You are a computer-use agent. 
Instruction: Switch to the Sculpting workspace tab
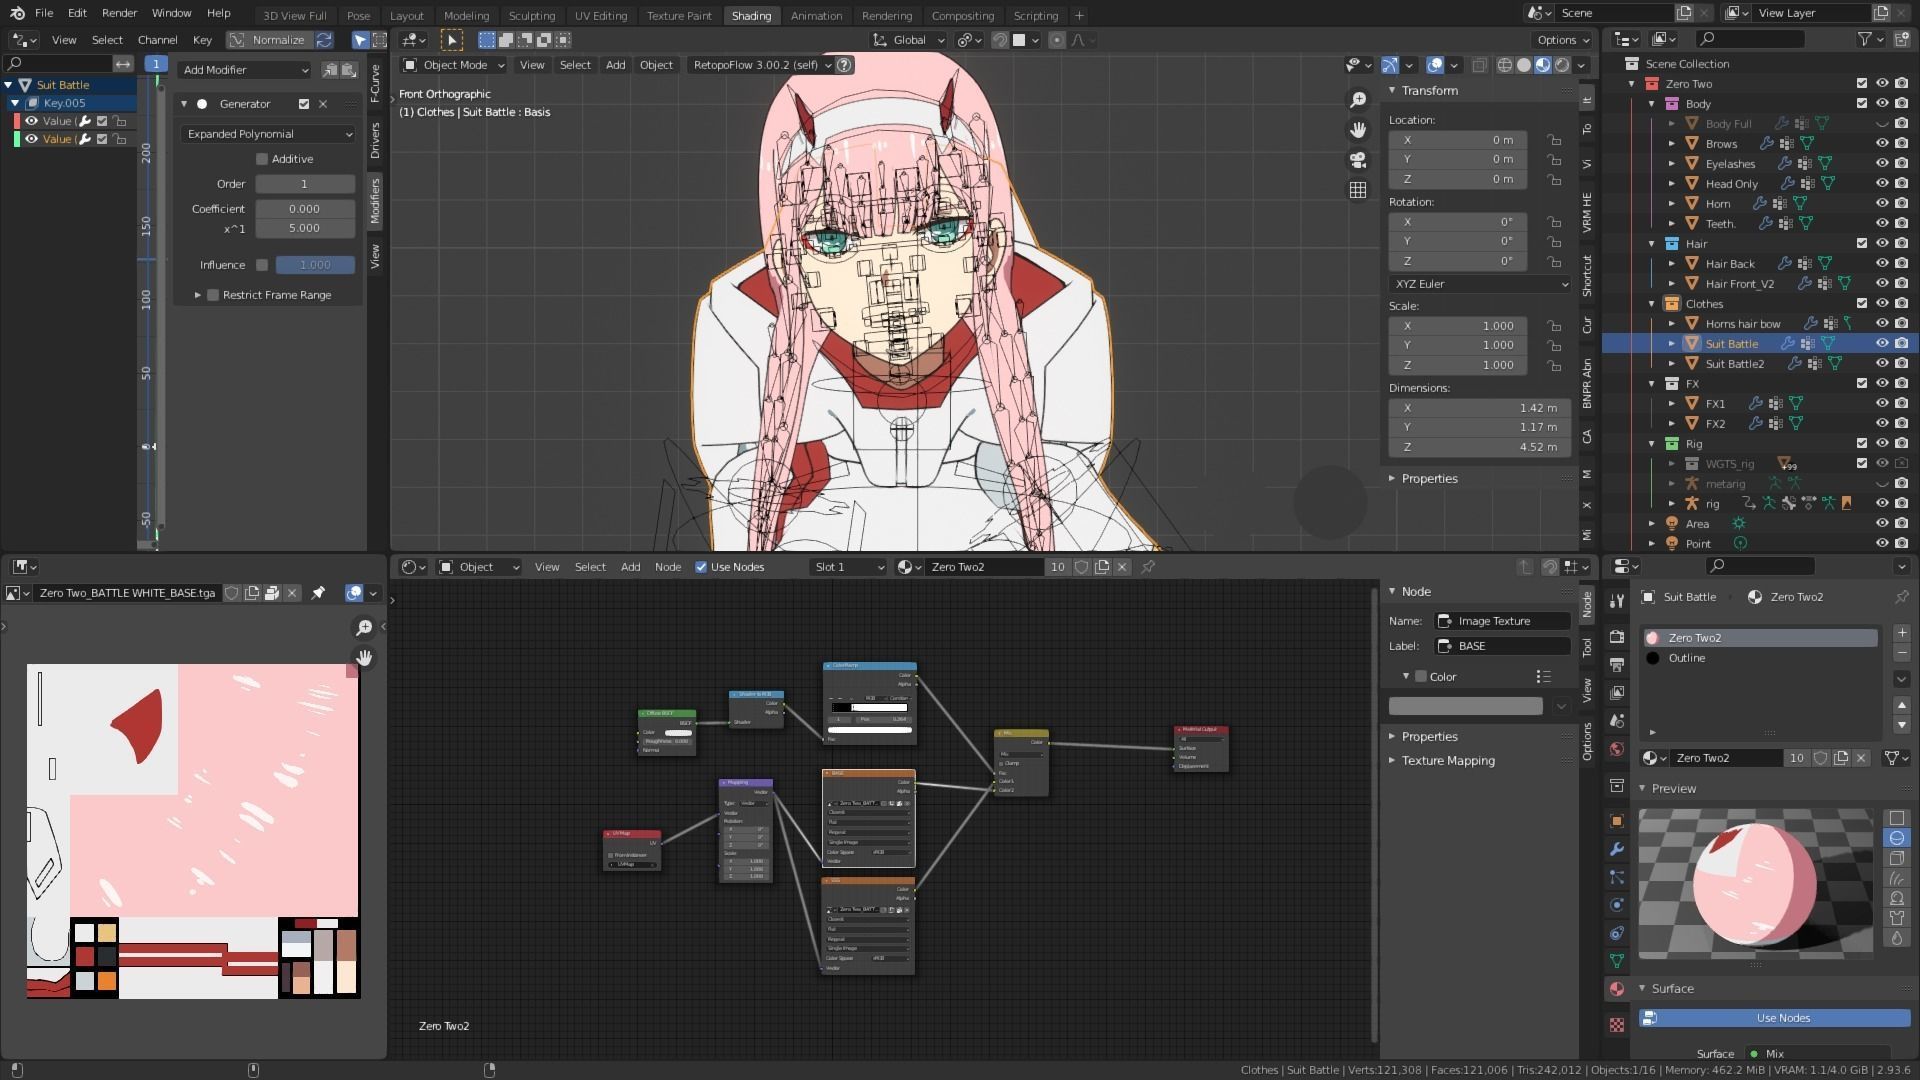pyautogui.click(x=531, y=15)
